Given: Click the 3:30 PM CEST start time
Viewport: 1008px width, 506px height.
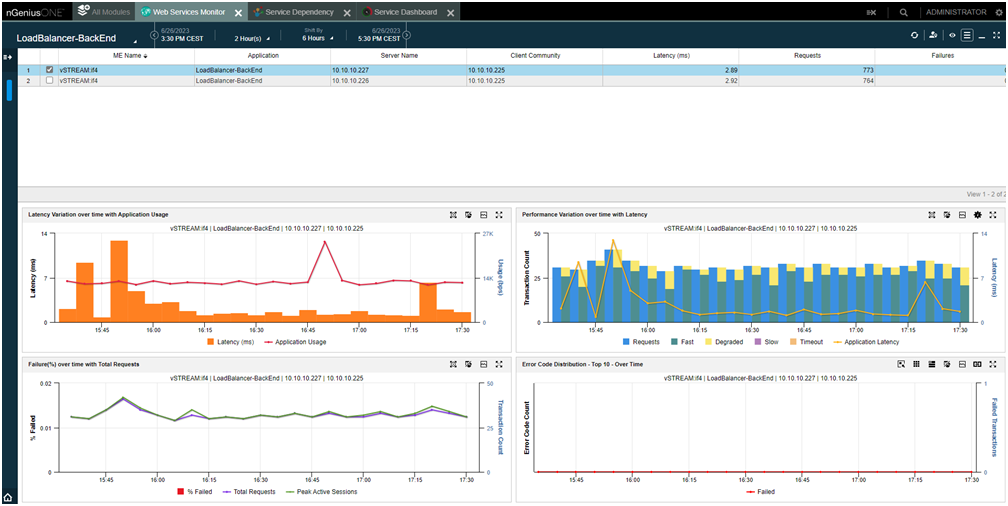Looking at the screenshot, I should pos(182,39).
